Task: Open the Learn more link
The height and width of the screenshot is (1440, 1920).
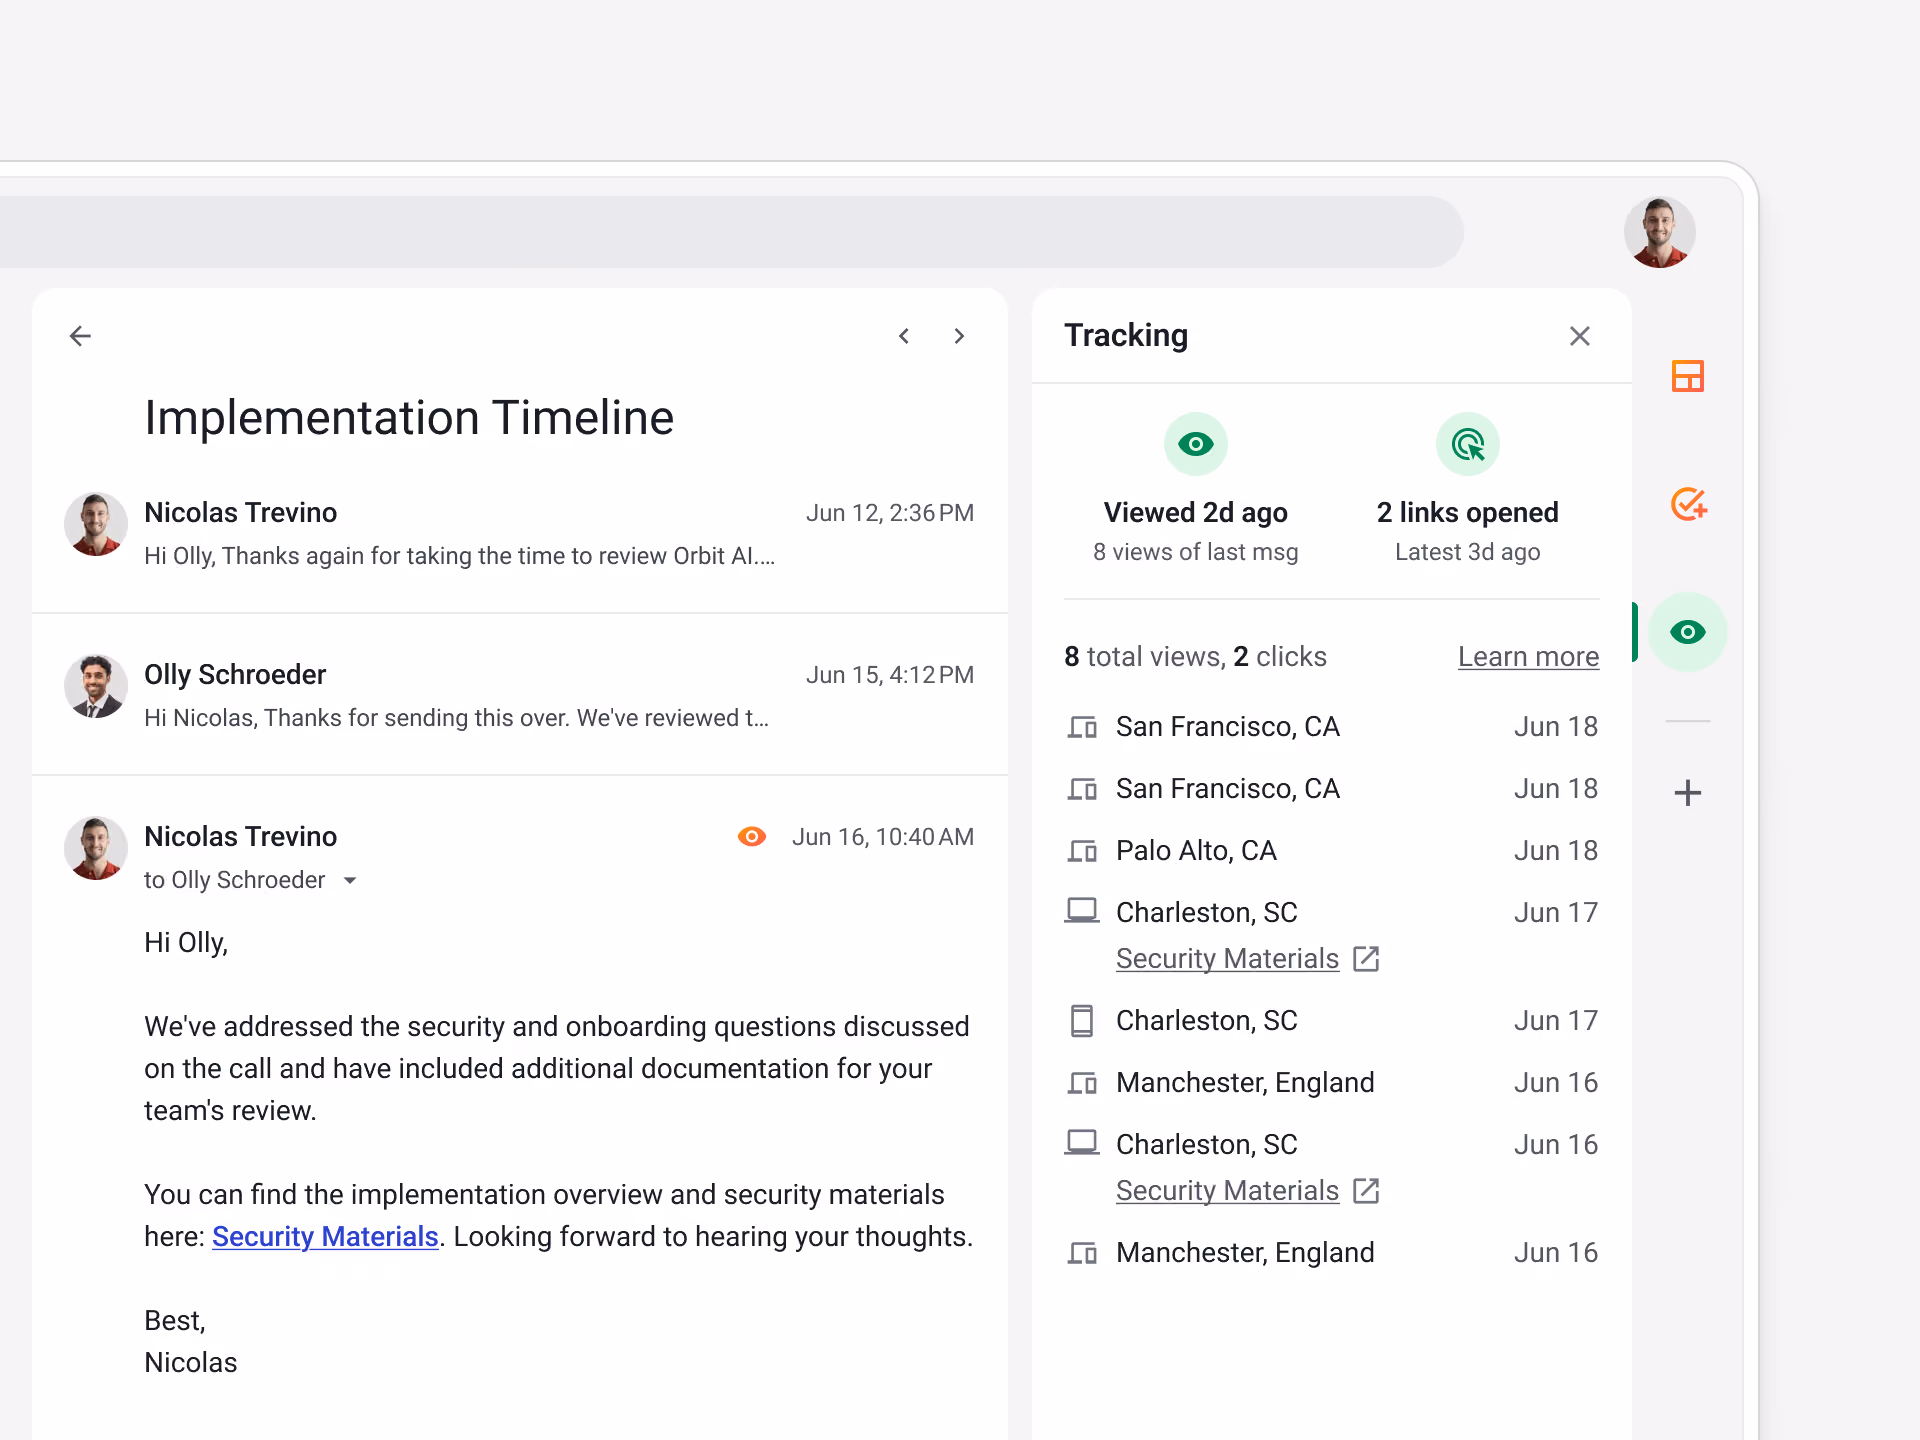Action: click(1528, 656)
